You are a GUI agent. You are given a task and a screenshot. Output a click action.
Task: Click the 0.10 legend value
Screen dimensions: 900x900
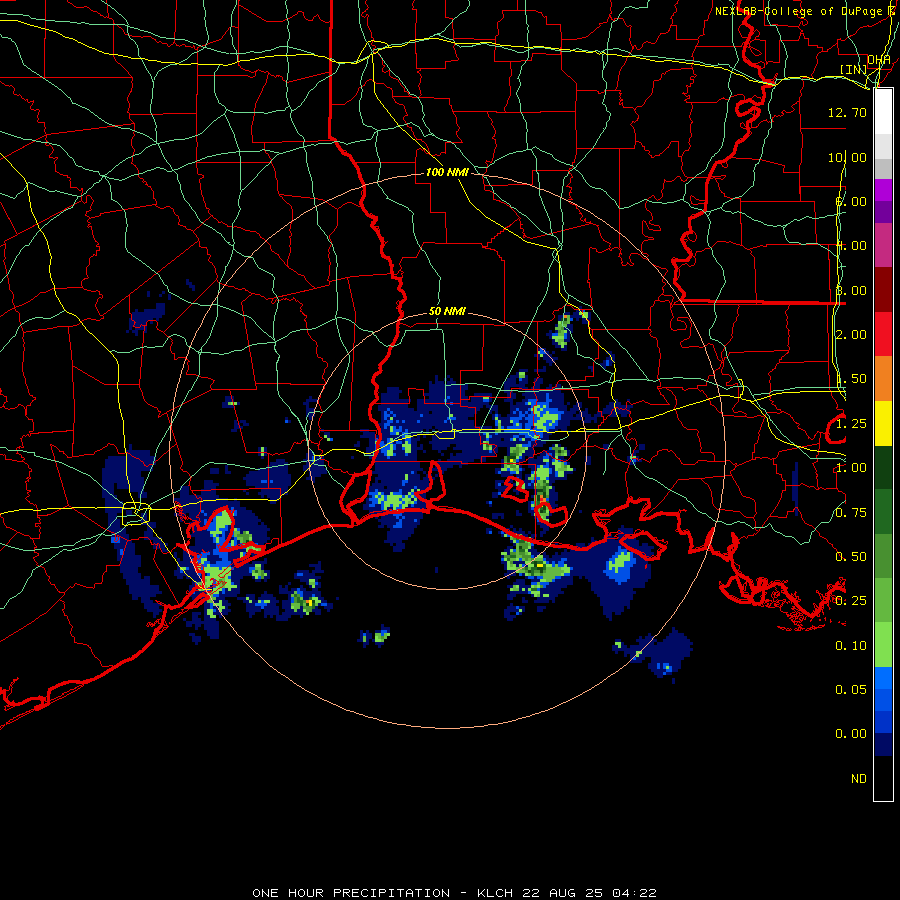(851, 646)
